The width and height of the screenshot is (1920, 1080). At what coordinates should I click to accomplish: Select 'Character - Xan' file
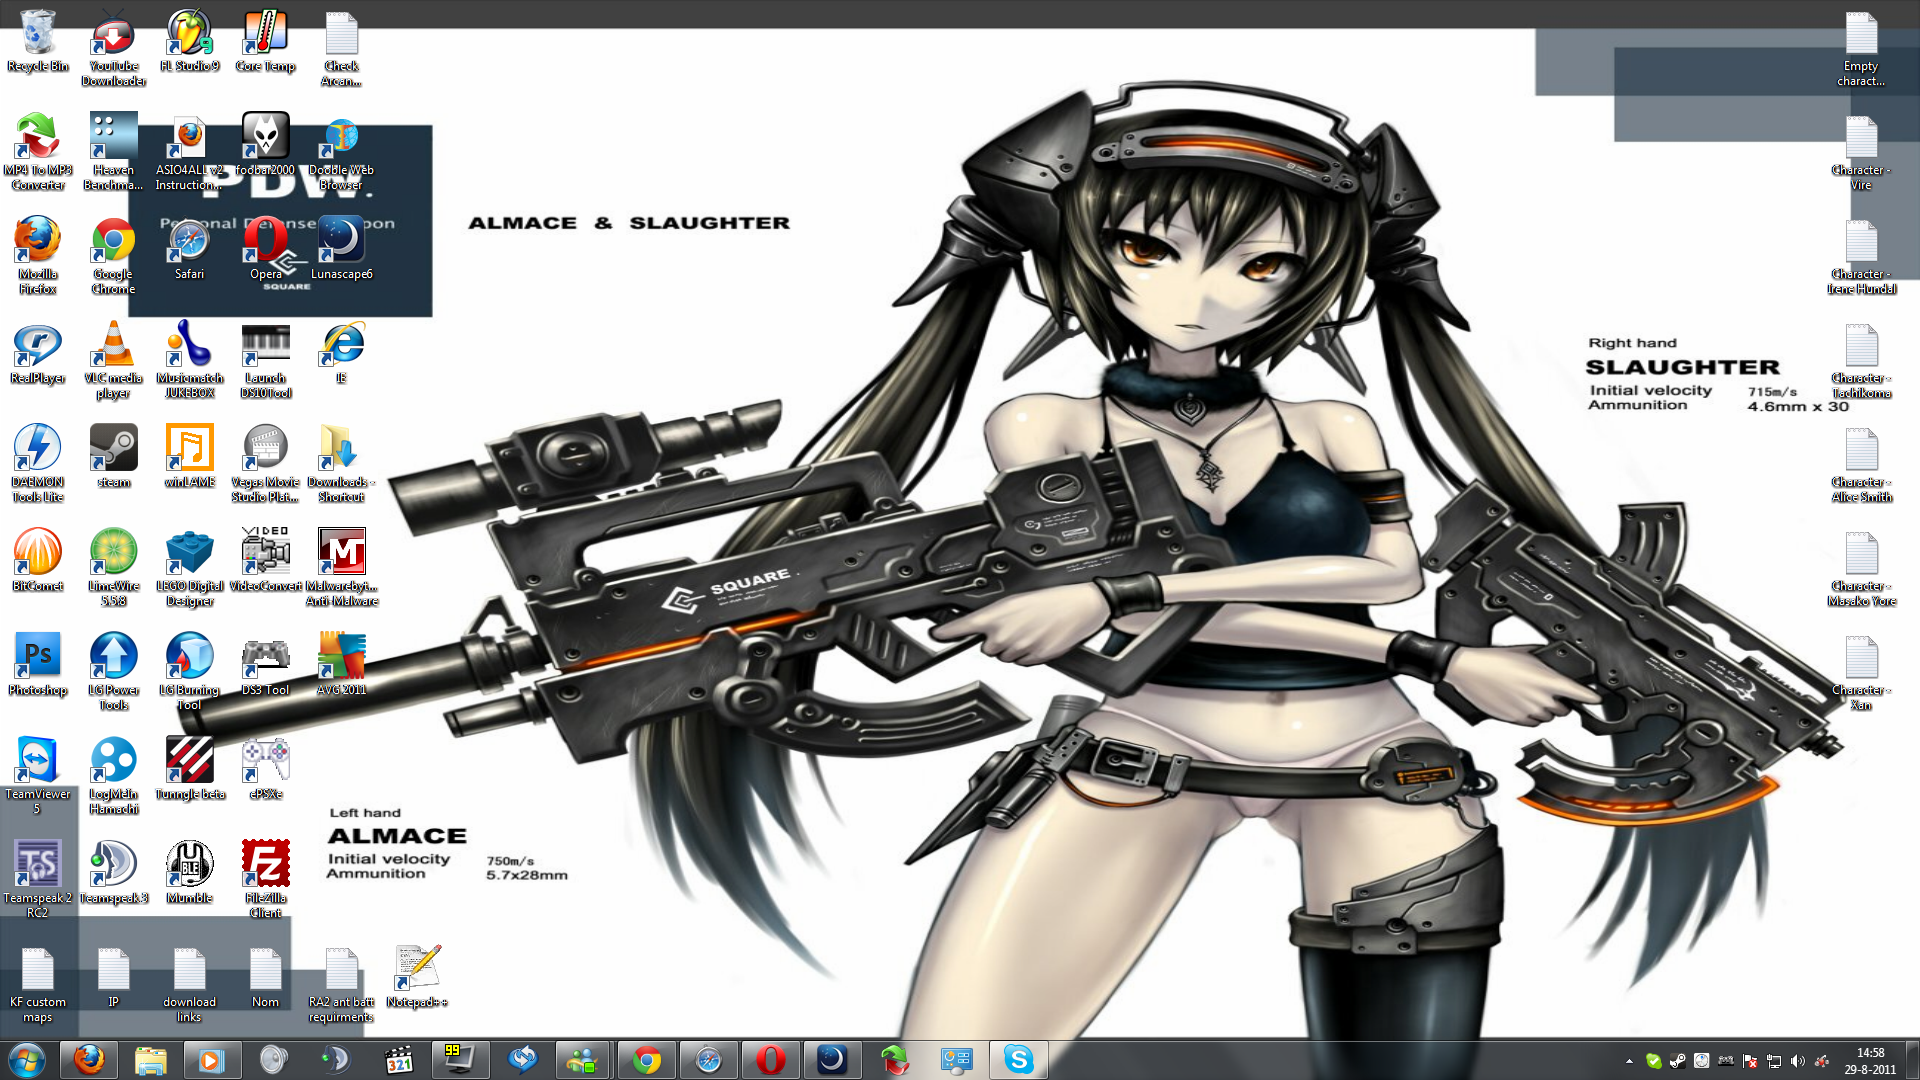tap(1861, 672)
